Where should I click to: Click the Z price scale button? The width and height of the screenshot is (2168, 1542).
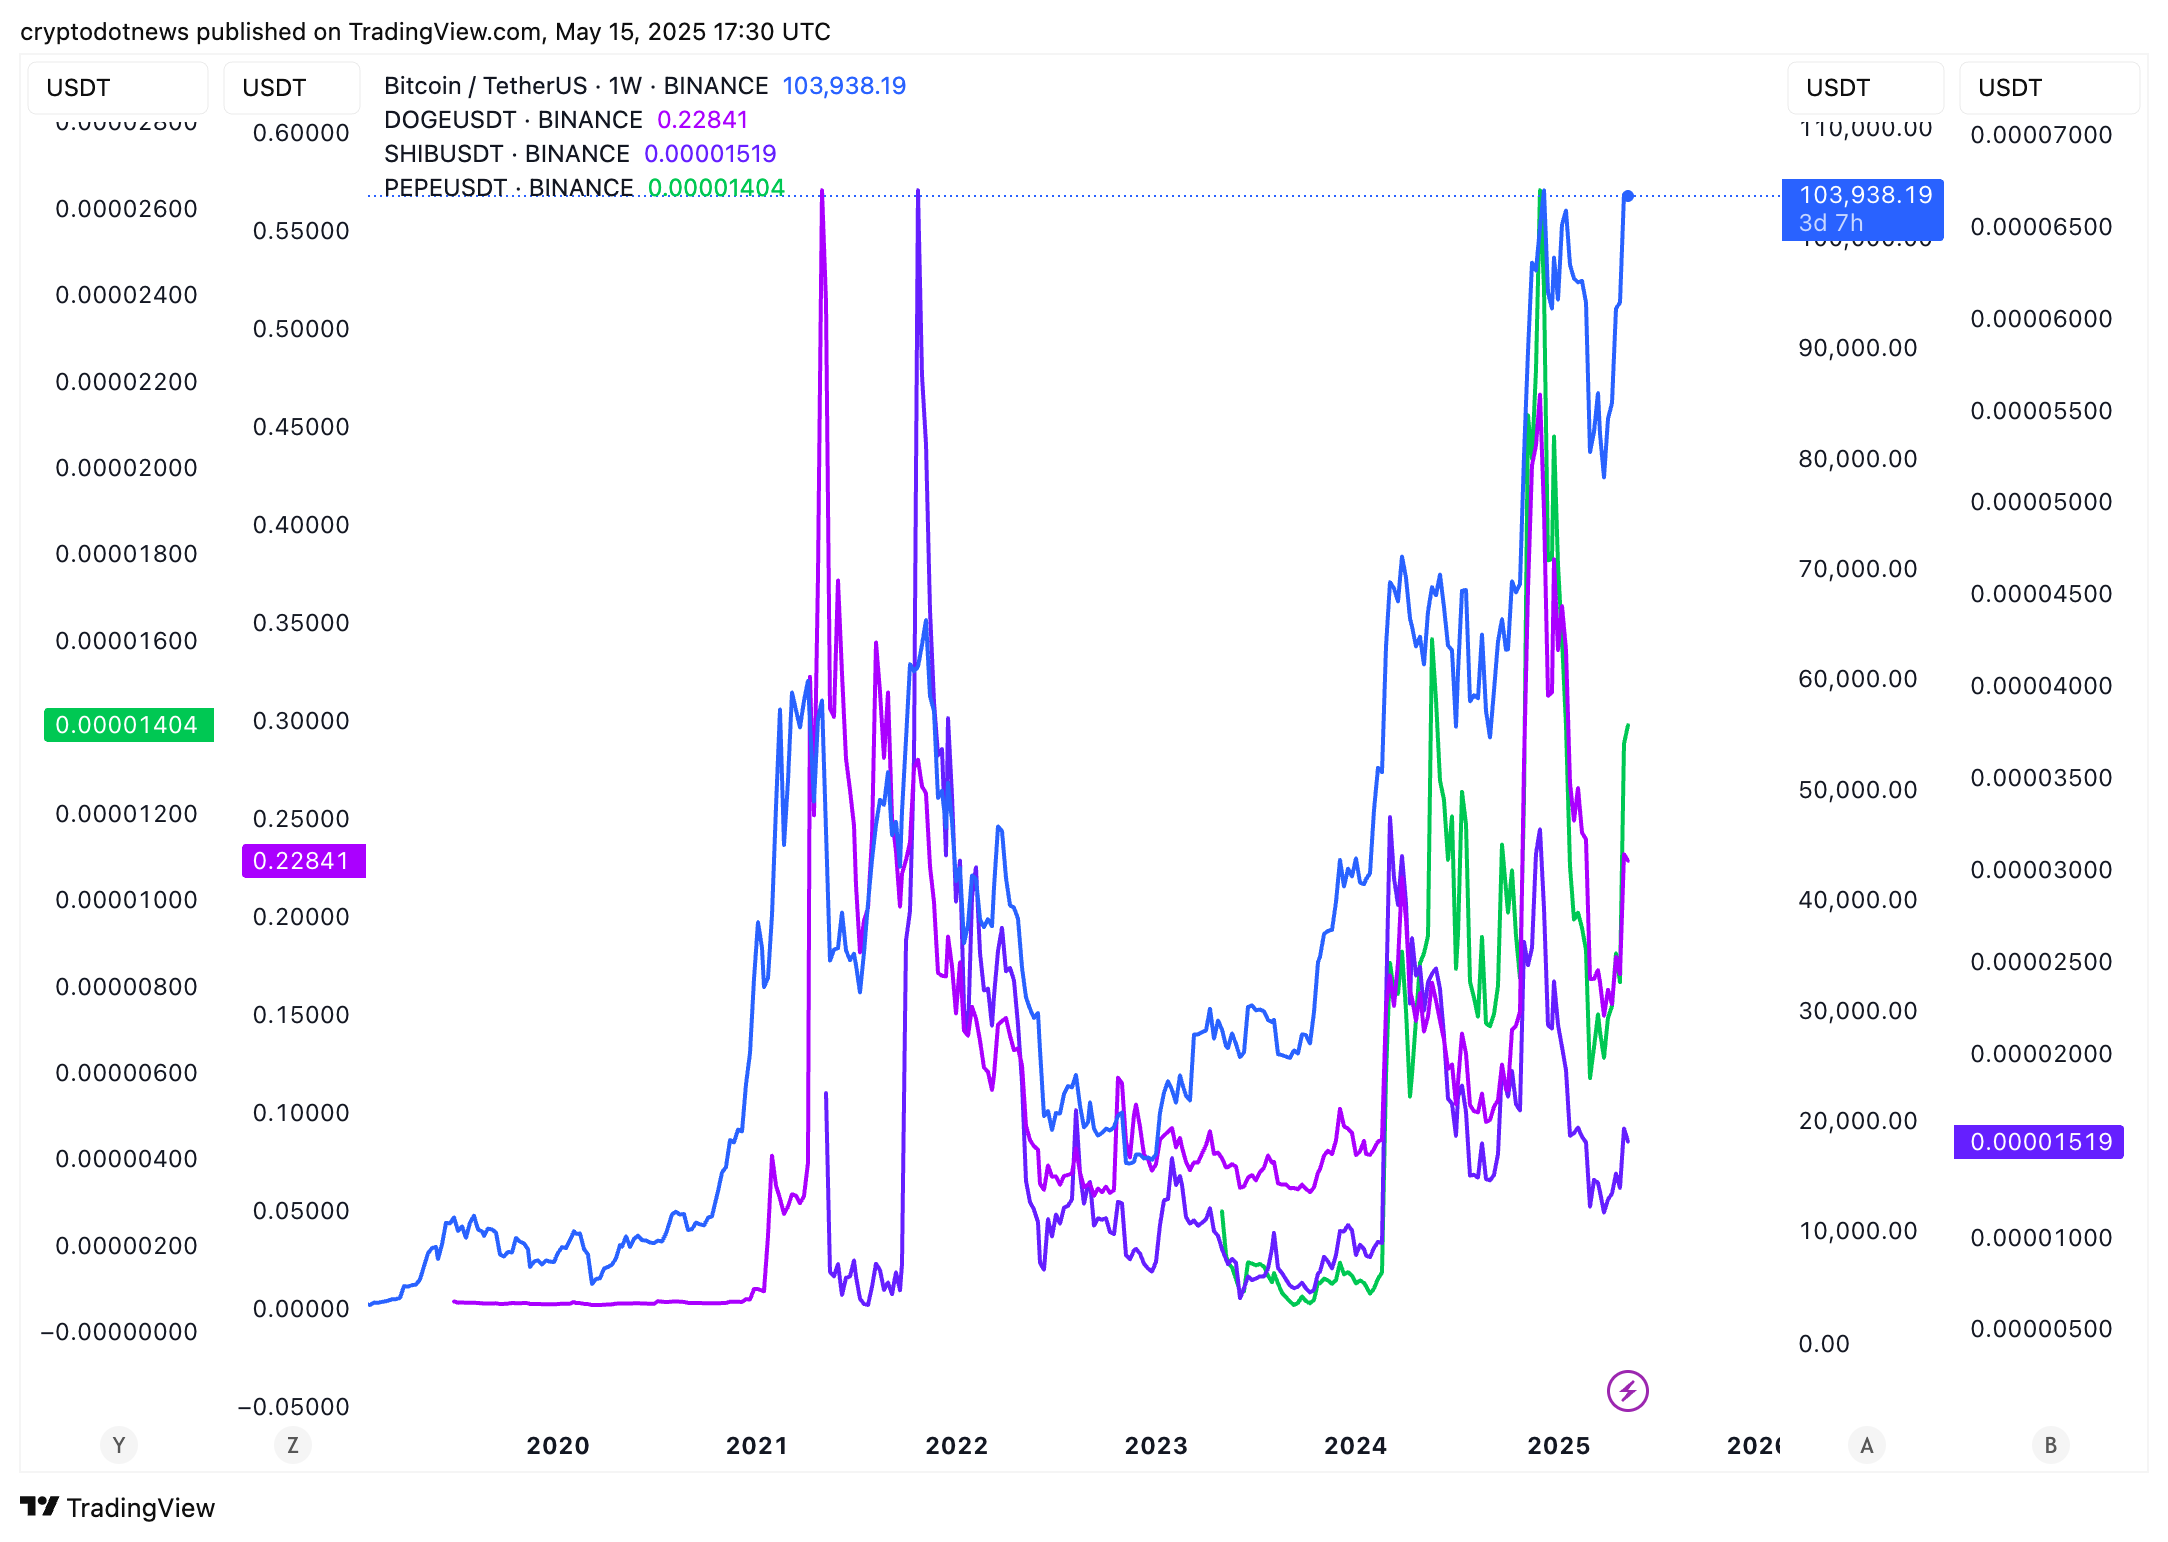click(292, 1445)
